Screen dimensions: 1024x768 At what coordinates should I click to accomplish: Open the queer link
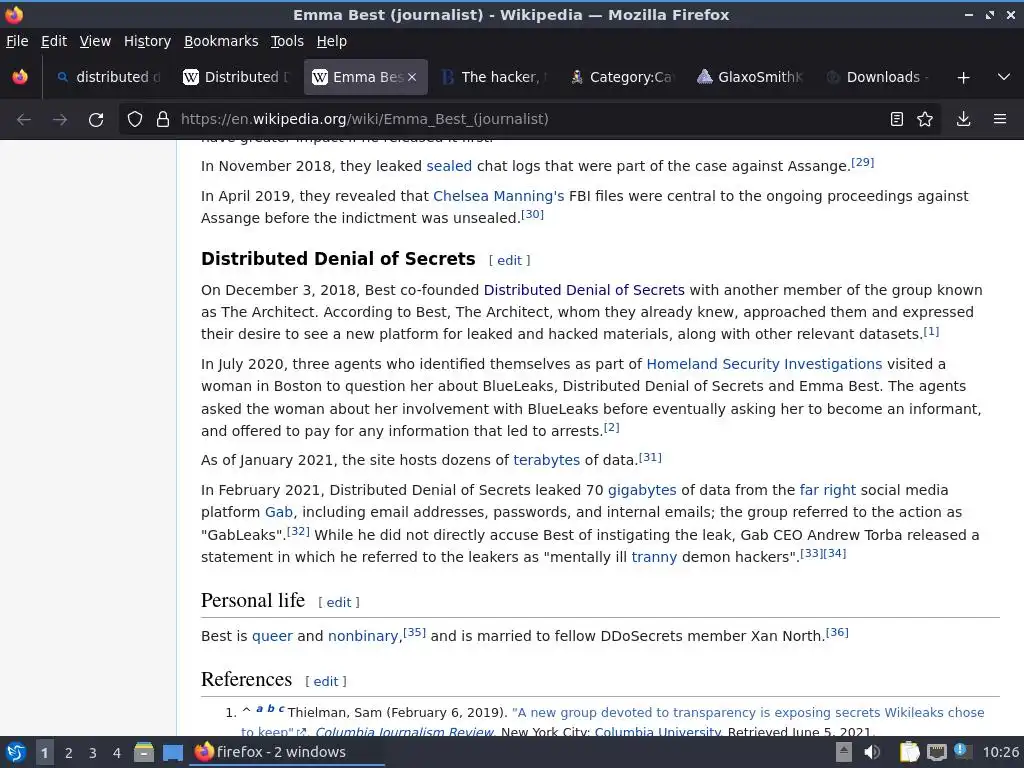272,636
